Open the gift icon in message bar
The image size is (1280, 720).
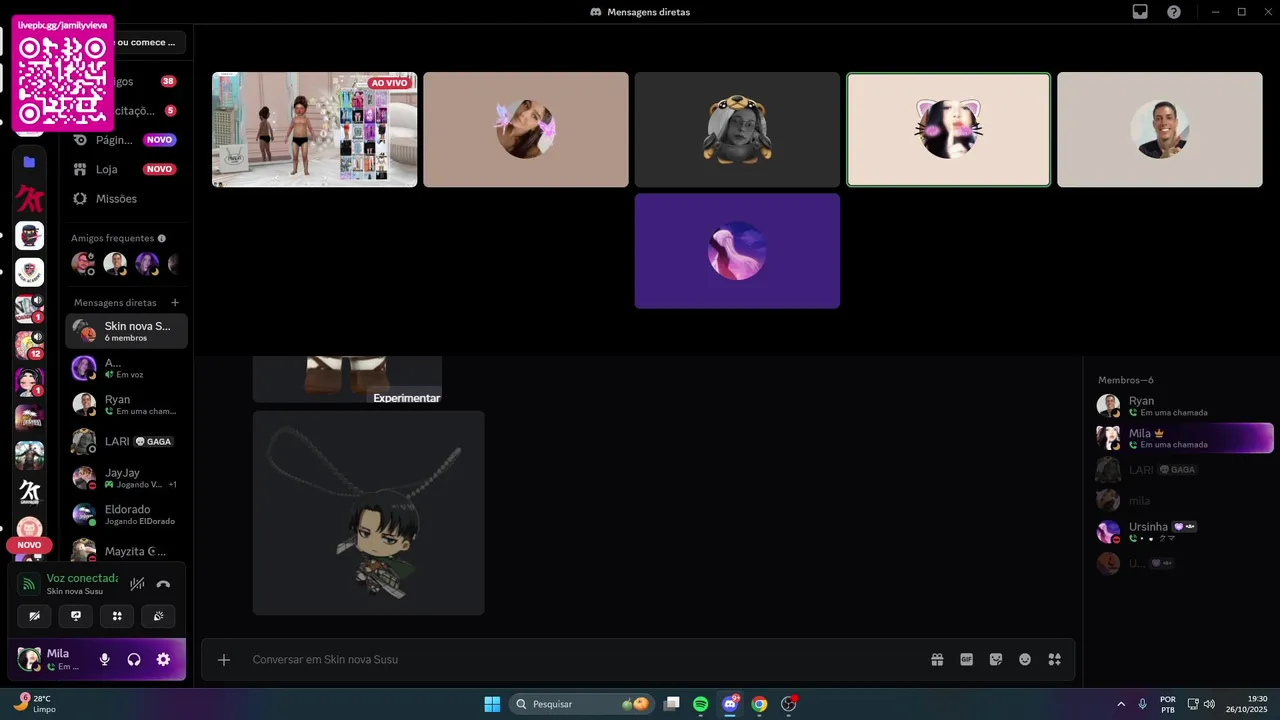[x=937, y=660]
